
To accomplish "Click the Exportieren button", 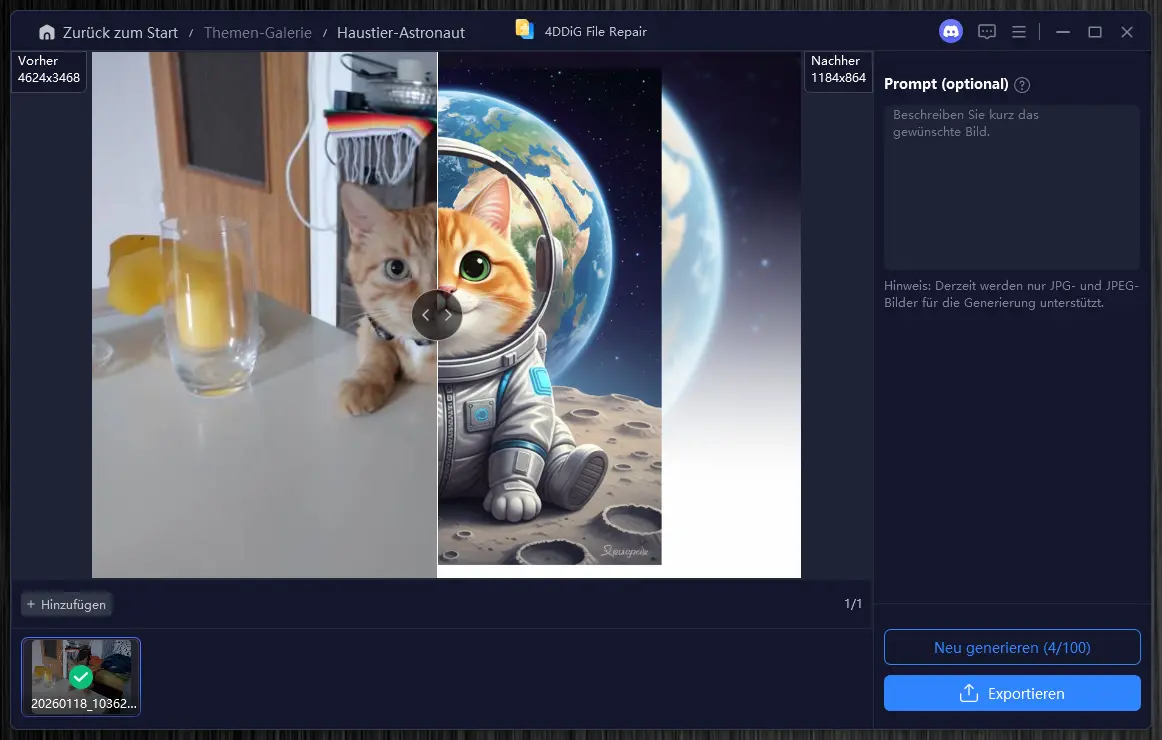I will [1012, 693].
